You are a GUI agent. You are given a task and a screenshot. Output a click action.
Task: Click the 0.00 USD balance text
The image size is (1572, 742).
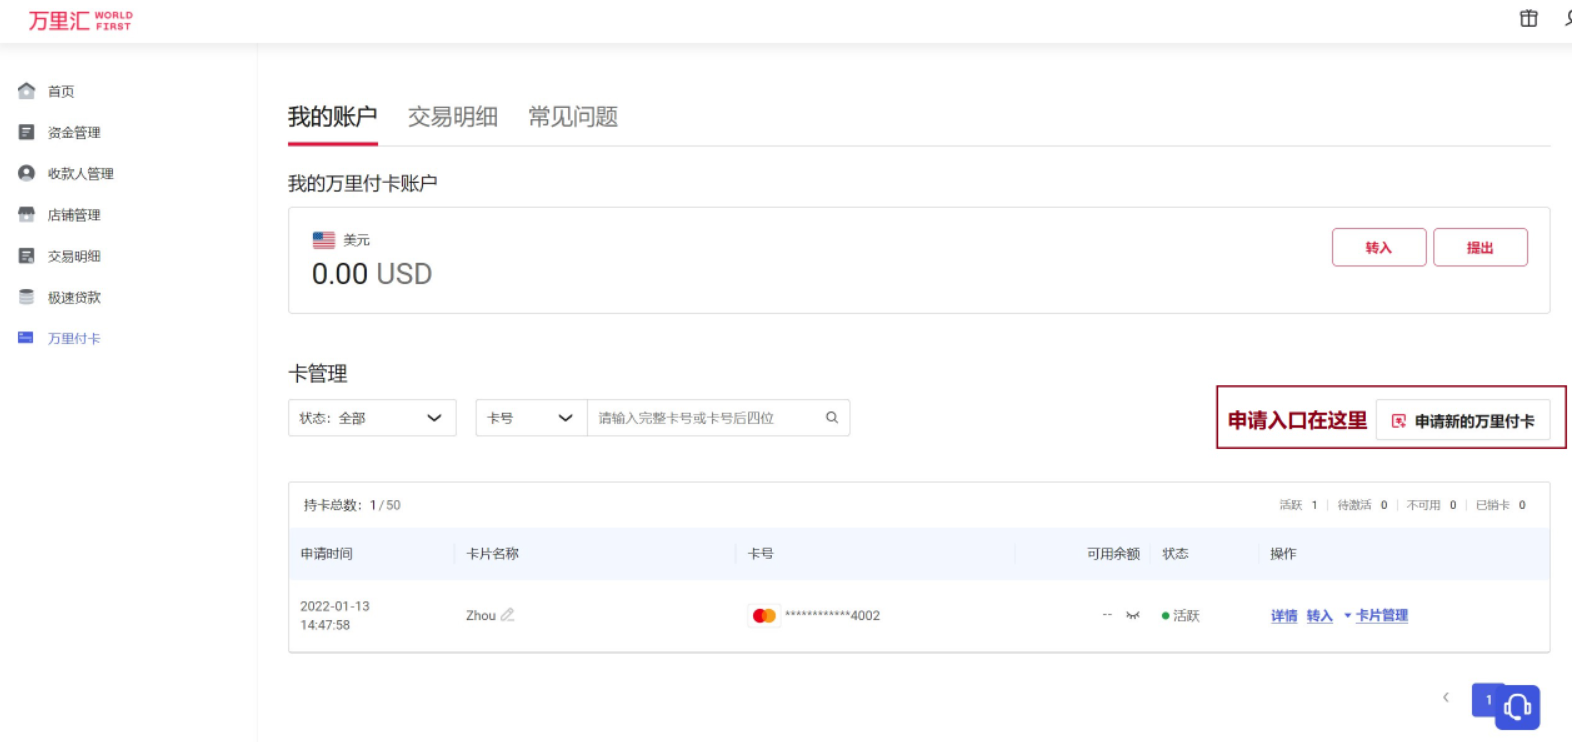pos(372,274)
